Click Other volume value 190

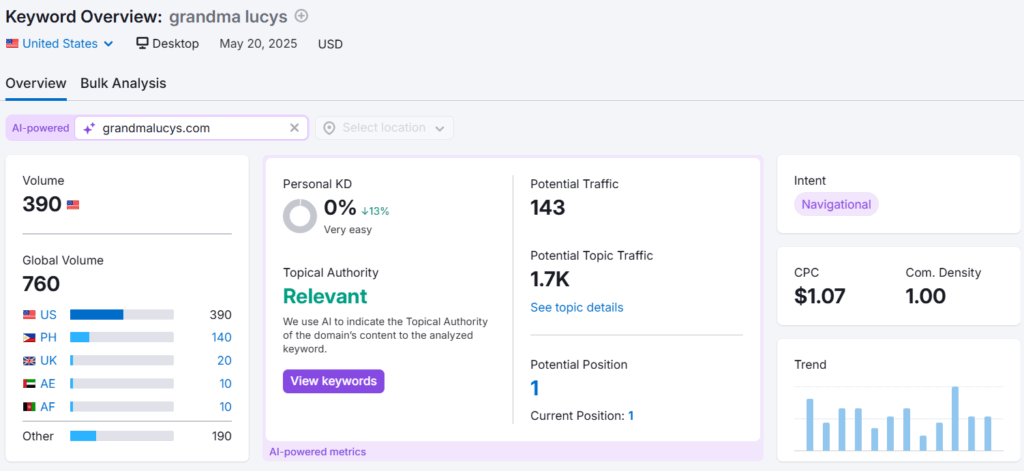coord(222,436)
